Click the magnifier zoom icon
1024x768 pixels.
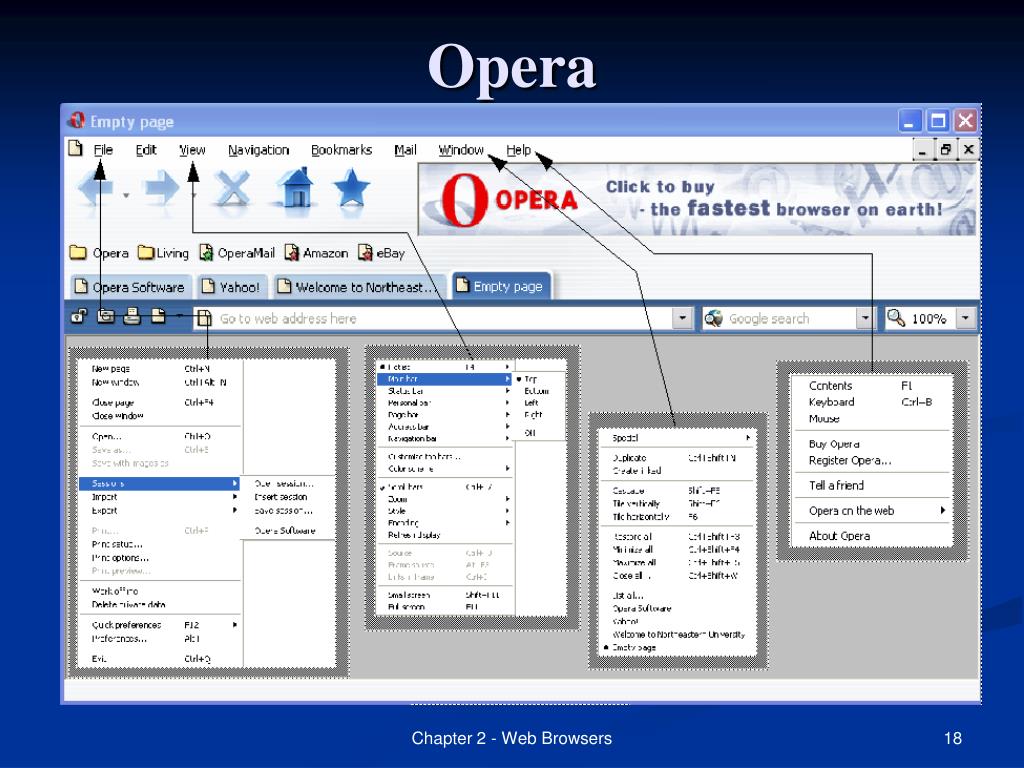[896, 318]
